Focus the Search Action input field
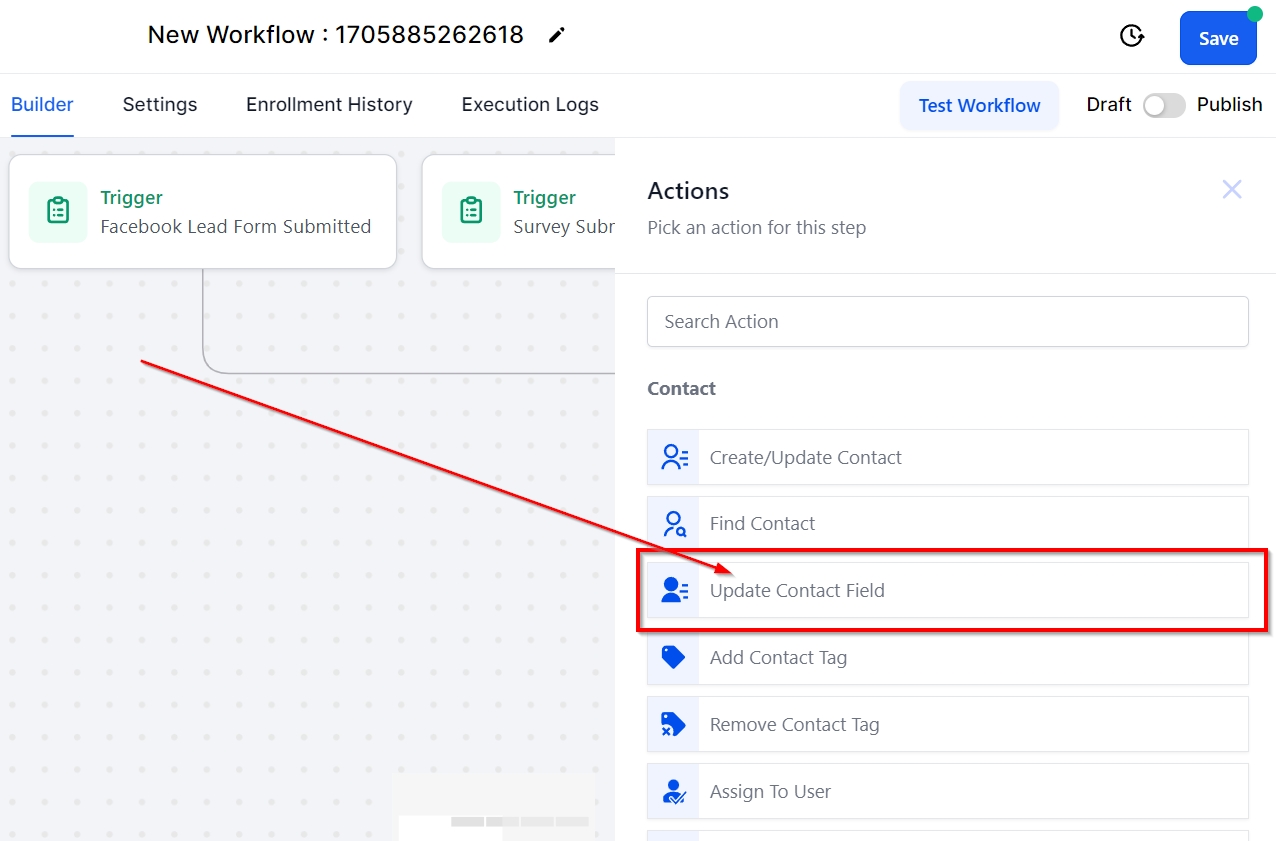 947,322
